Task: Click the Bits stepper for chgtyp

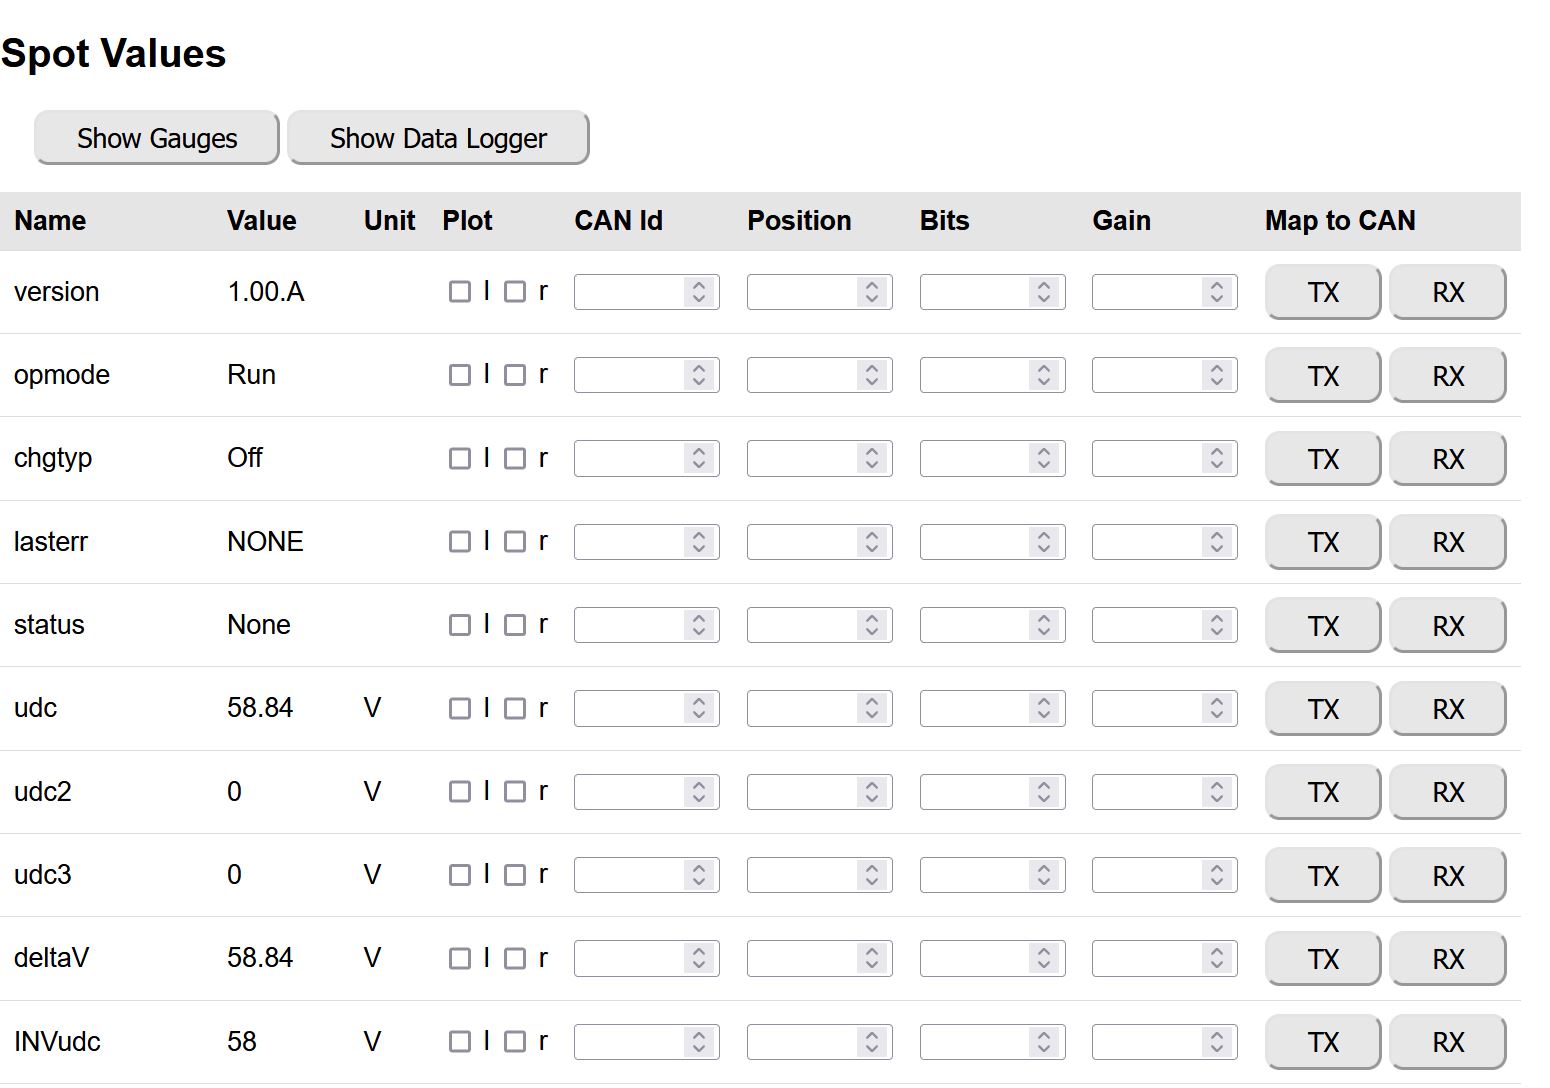Action: click(1044, 459)
